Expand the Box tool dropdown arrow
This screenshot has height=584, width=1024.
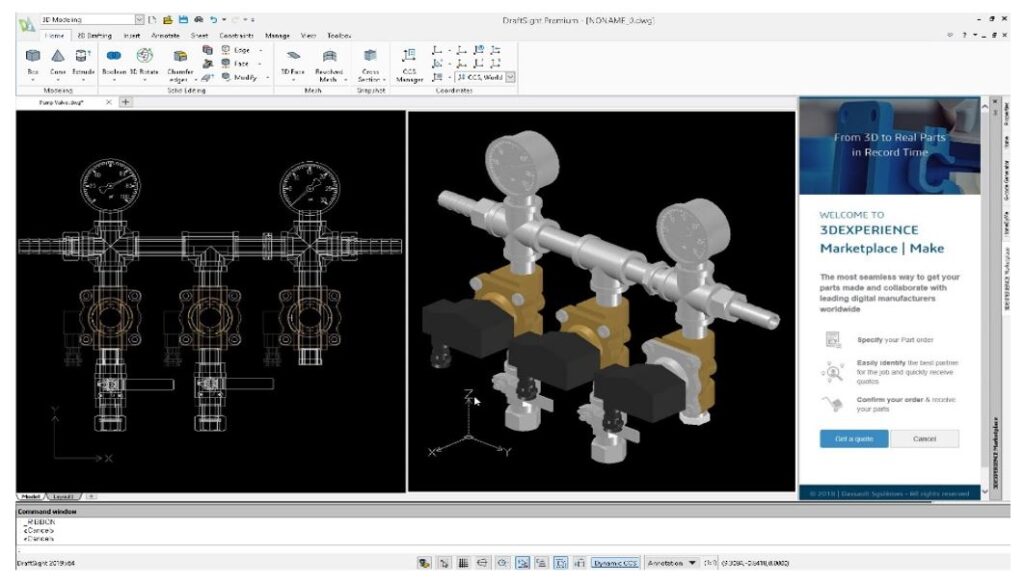[33, 80]
